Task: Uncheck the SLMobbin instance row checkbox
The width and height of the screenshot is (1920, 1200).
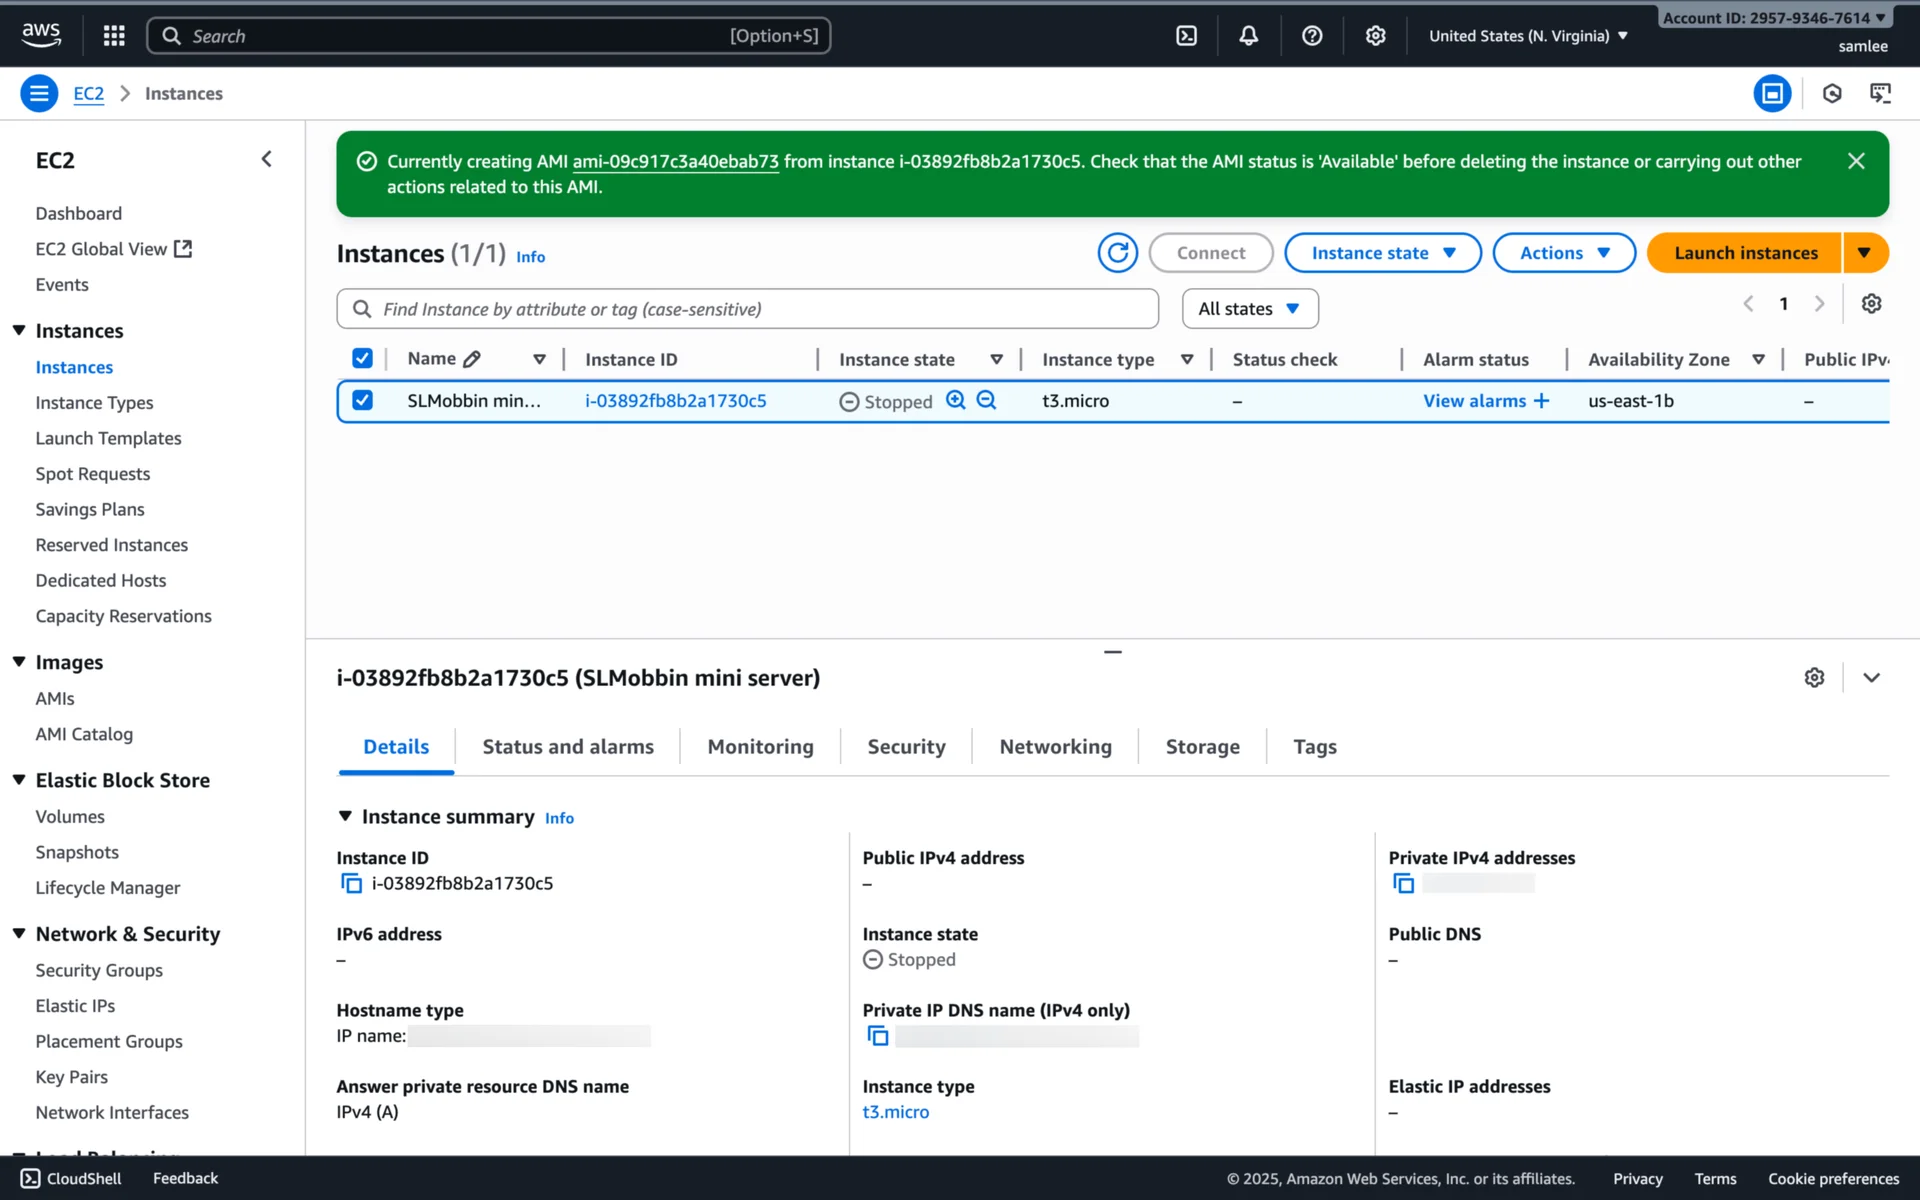Action: point(362,400)
